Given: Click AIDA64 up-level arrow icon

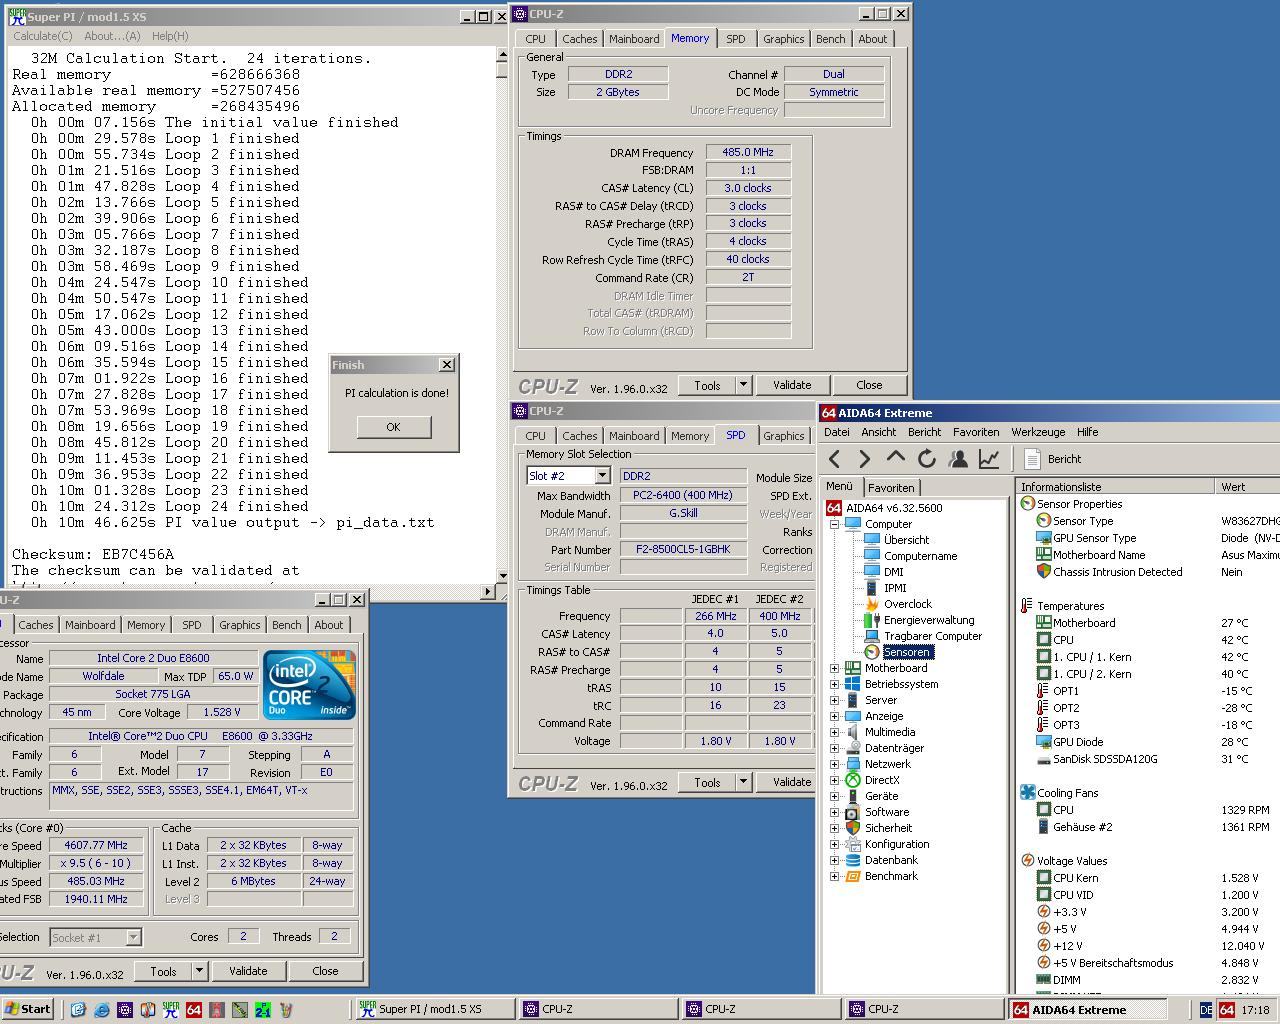Looking at the screenshot, I should coord(896,458).
